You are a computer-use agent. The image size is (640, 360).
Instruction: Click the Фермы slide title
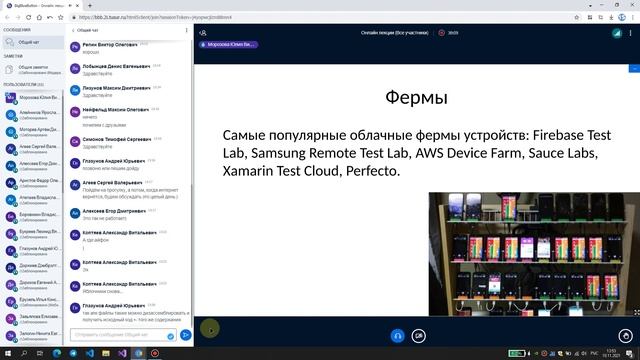(416, 97)
